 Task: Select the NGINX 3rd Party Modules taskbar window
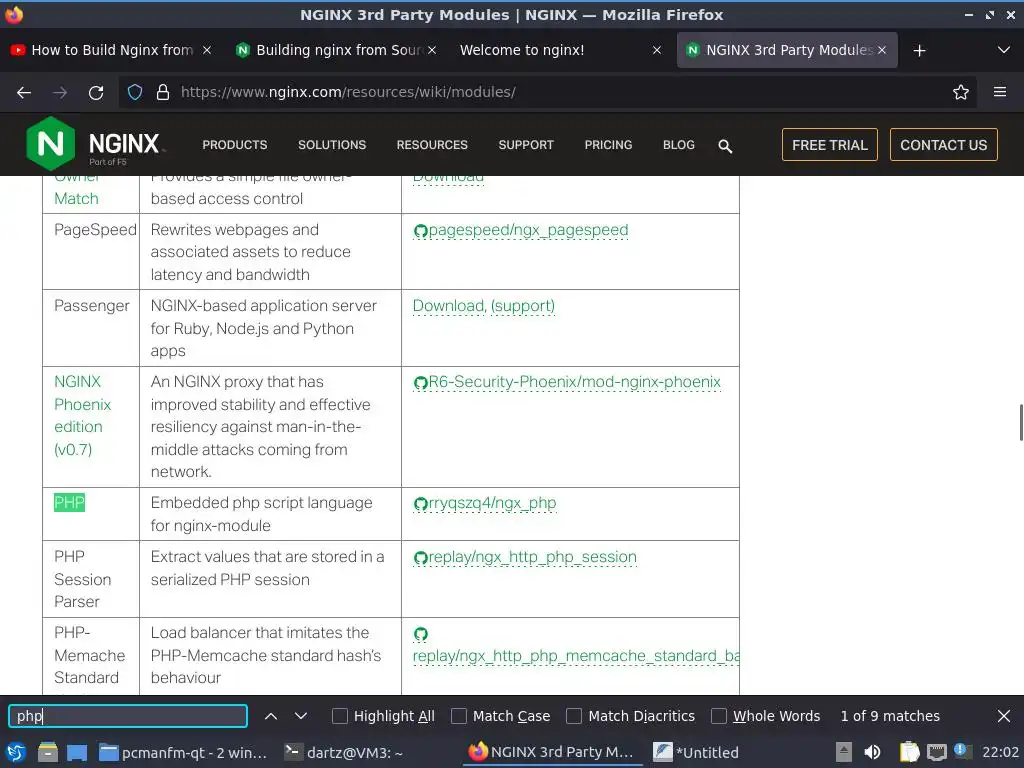pyautogui.click(x=552, y=752)
